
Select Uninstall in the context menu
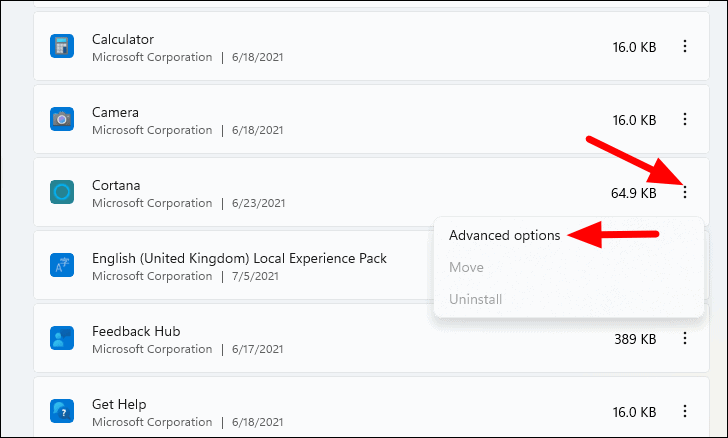tap(475, 299)
